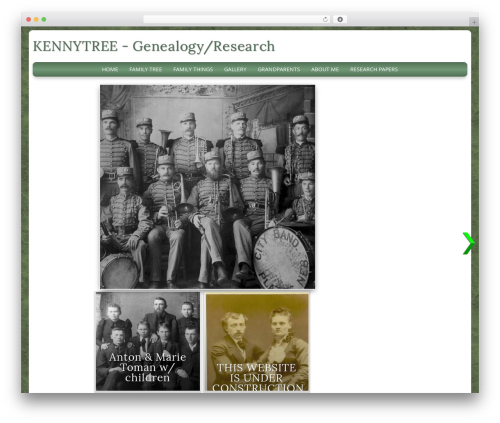Open the HOME menu item

(x=110, y=69)
